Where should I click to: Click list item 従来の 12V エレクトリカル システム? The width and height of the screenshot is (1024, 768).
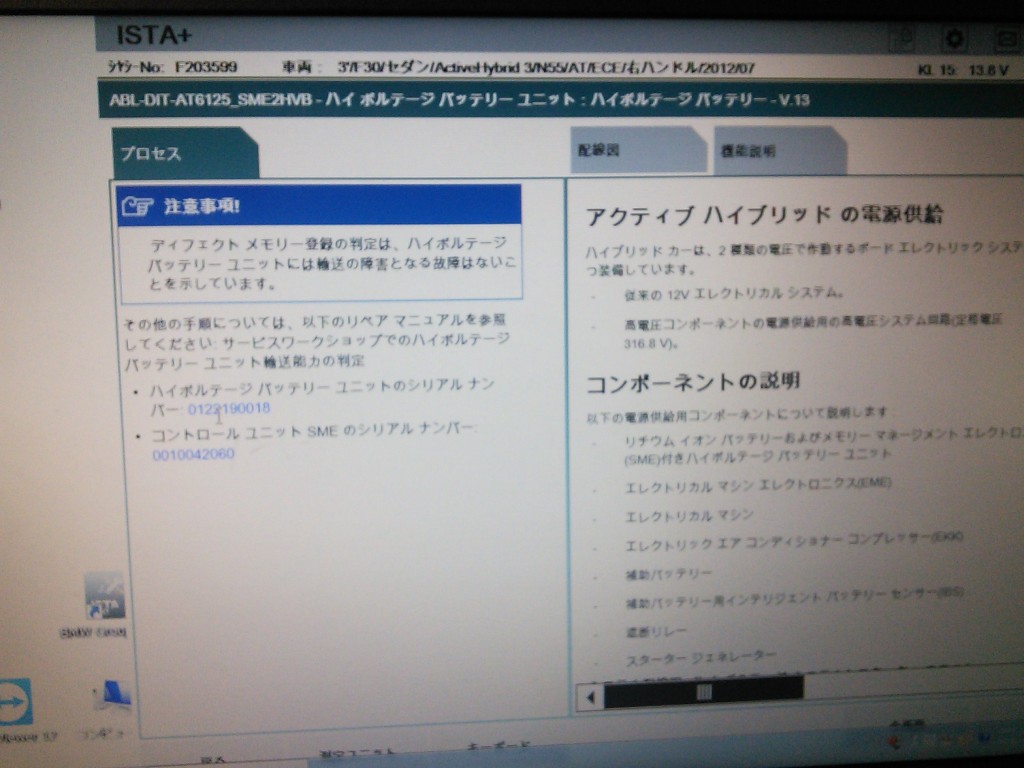733,294
